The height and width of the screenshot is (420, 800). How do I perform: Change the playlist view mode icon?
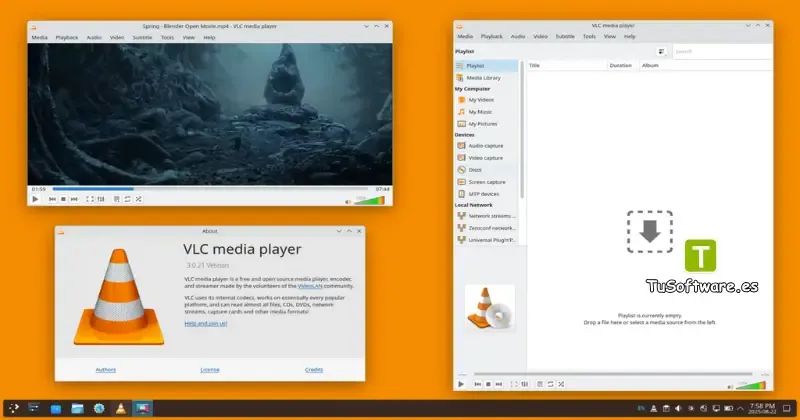(x=661, y=52)
